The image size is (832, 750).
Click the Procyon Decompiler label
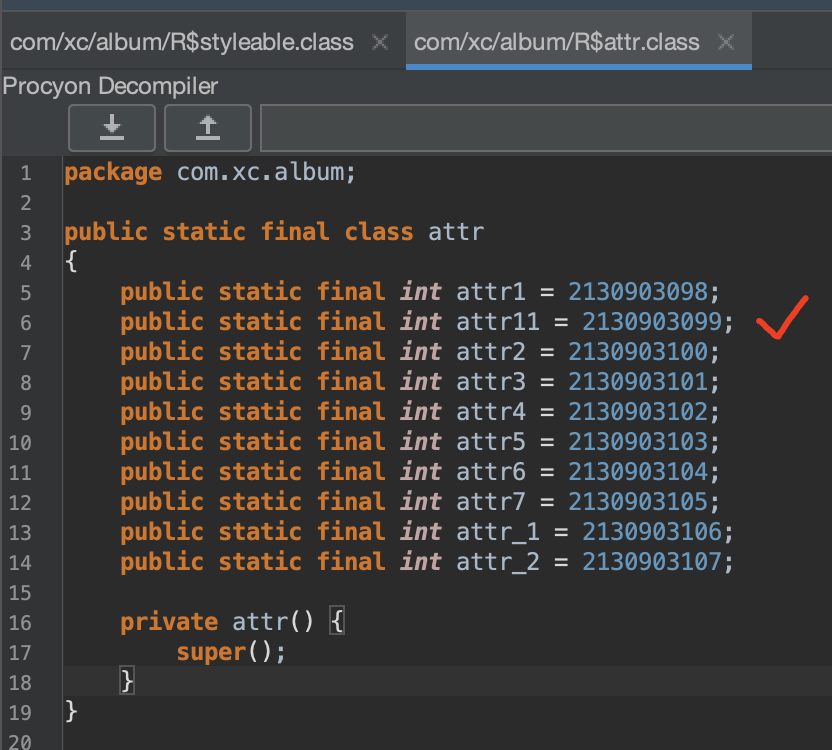coord(110,86)
